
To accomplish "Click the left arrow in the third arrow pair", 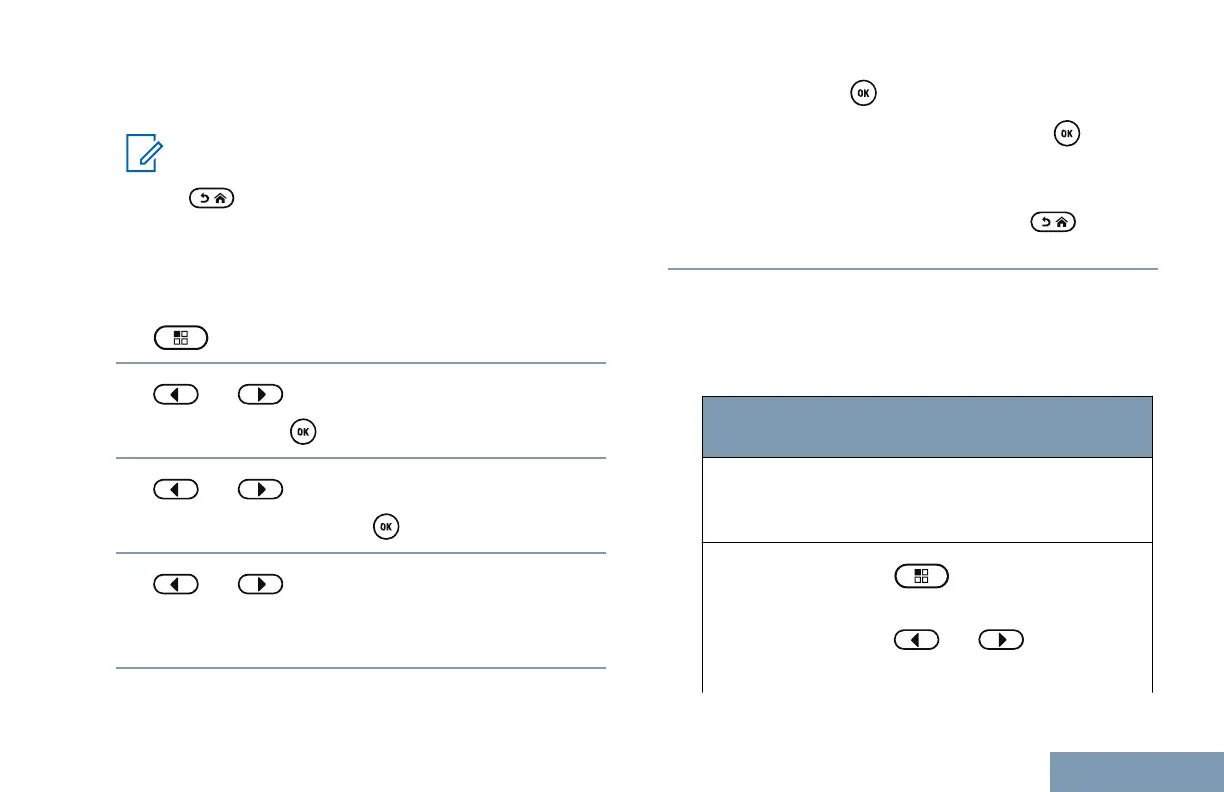I will coord(175,584).
